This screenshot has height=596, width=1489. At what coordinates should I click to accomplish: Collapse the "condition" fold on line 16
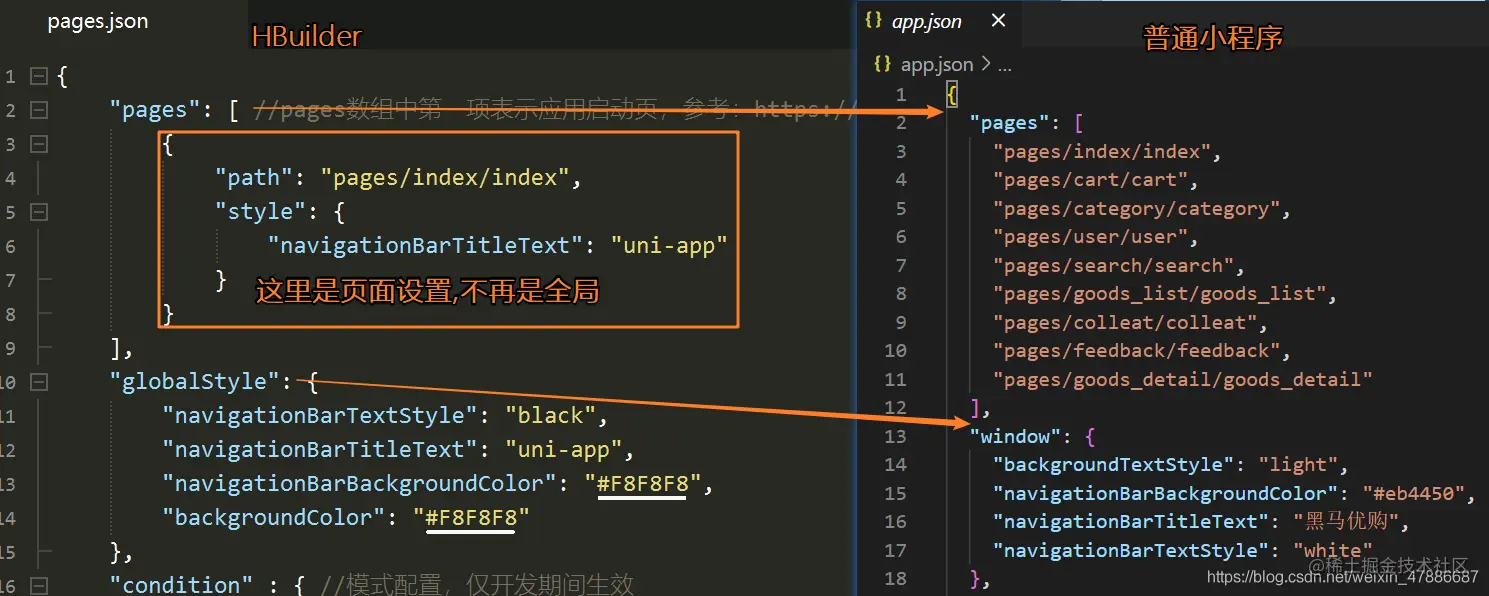coord(38,585)
